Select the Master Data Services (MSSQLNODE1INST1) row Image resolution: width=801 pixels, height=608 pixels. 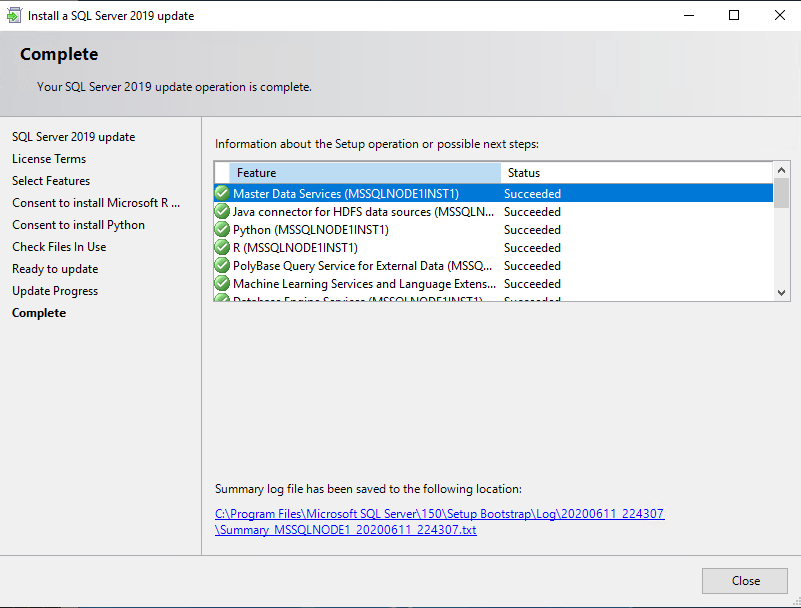click(x=493, y=194)
